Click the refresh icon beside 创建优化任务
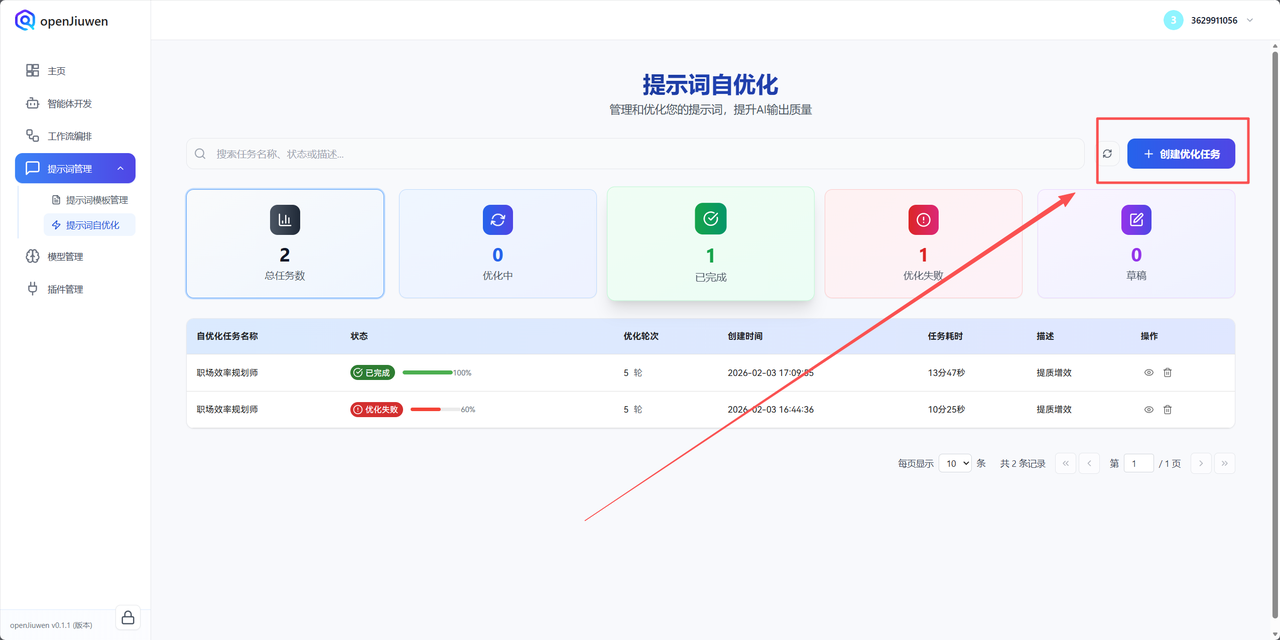Viewport: 1280px width, 640px height. [1107, 154]
